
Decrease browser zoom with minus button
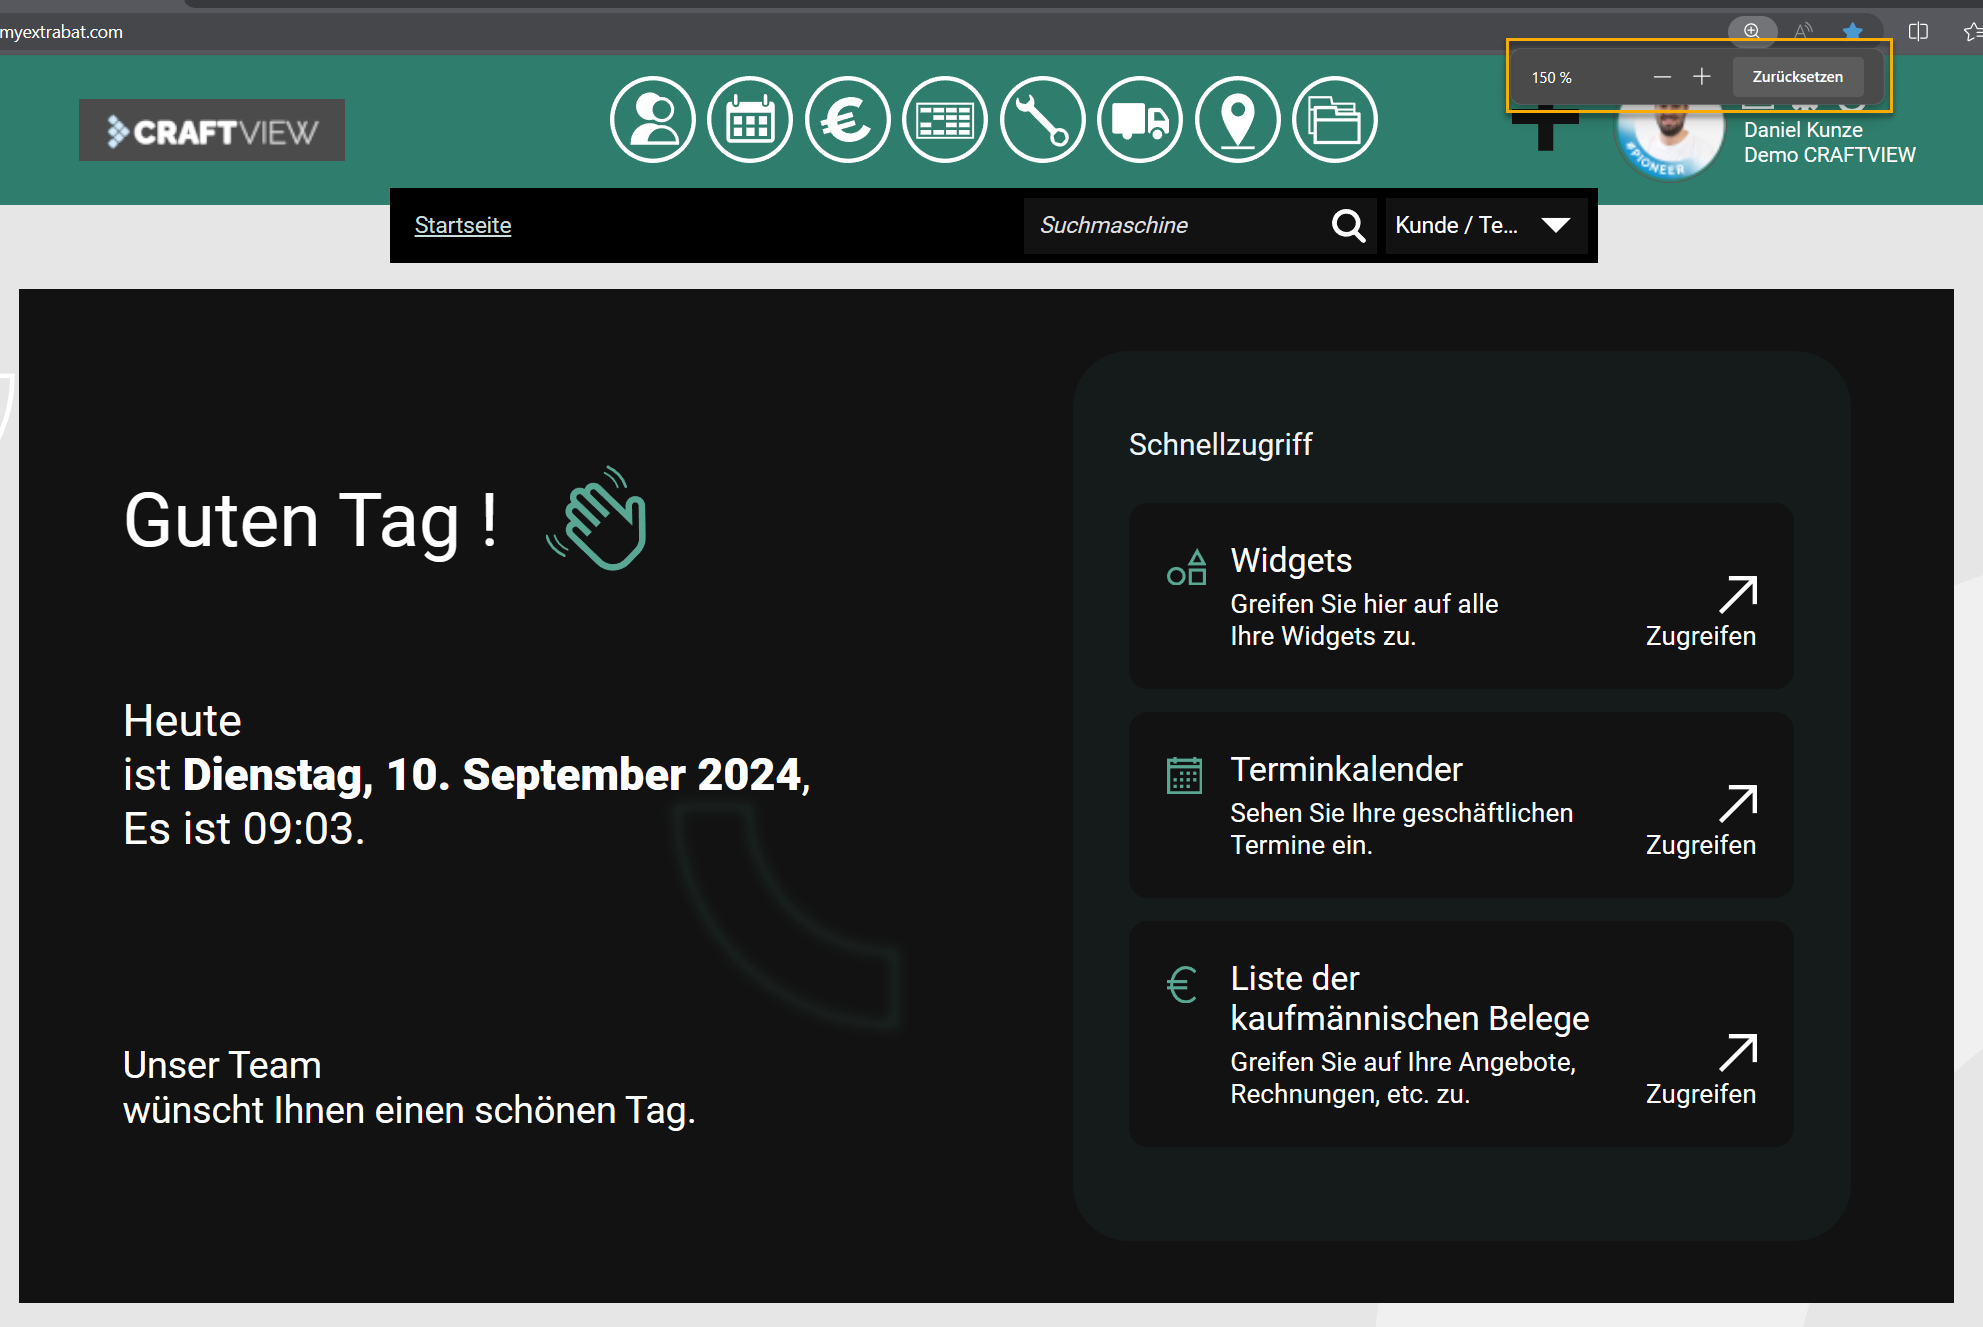coord(1662,77)
